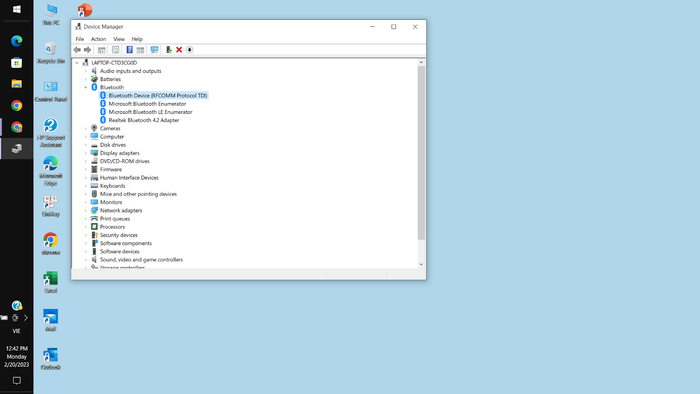
Task: Select the Outlook desktop shortcut
Action: (x=51, y=359)
